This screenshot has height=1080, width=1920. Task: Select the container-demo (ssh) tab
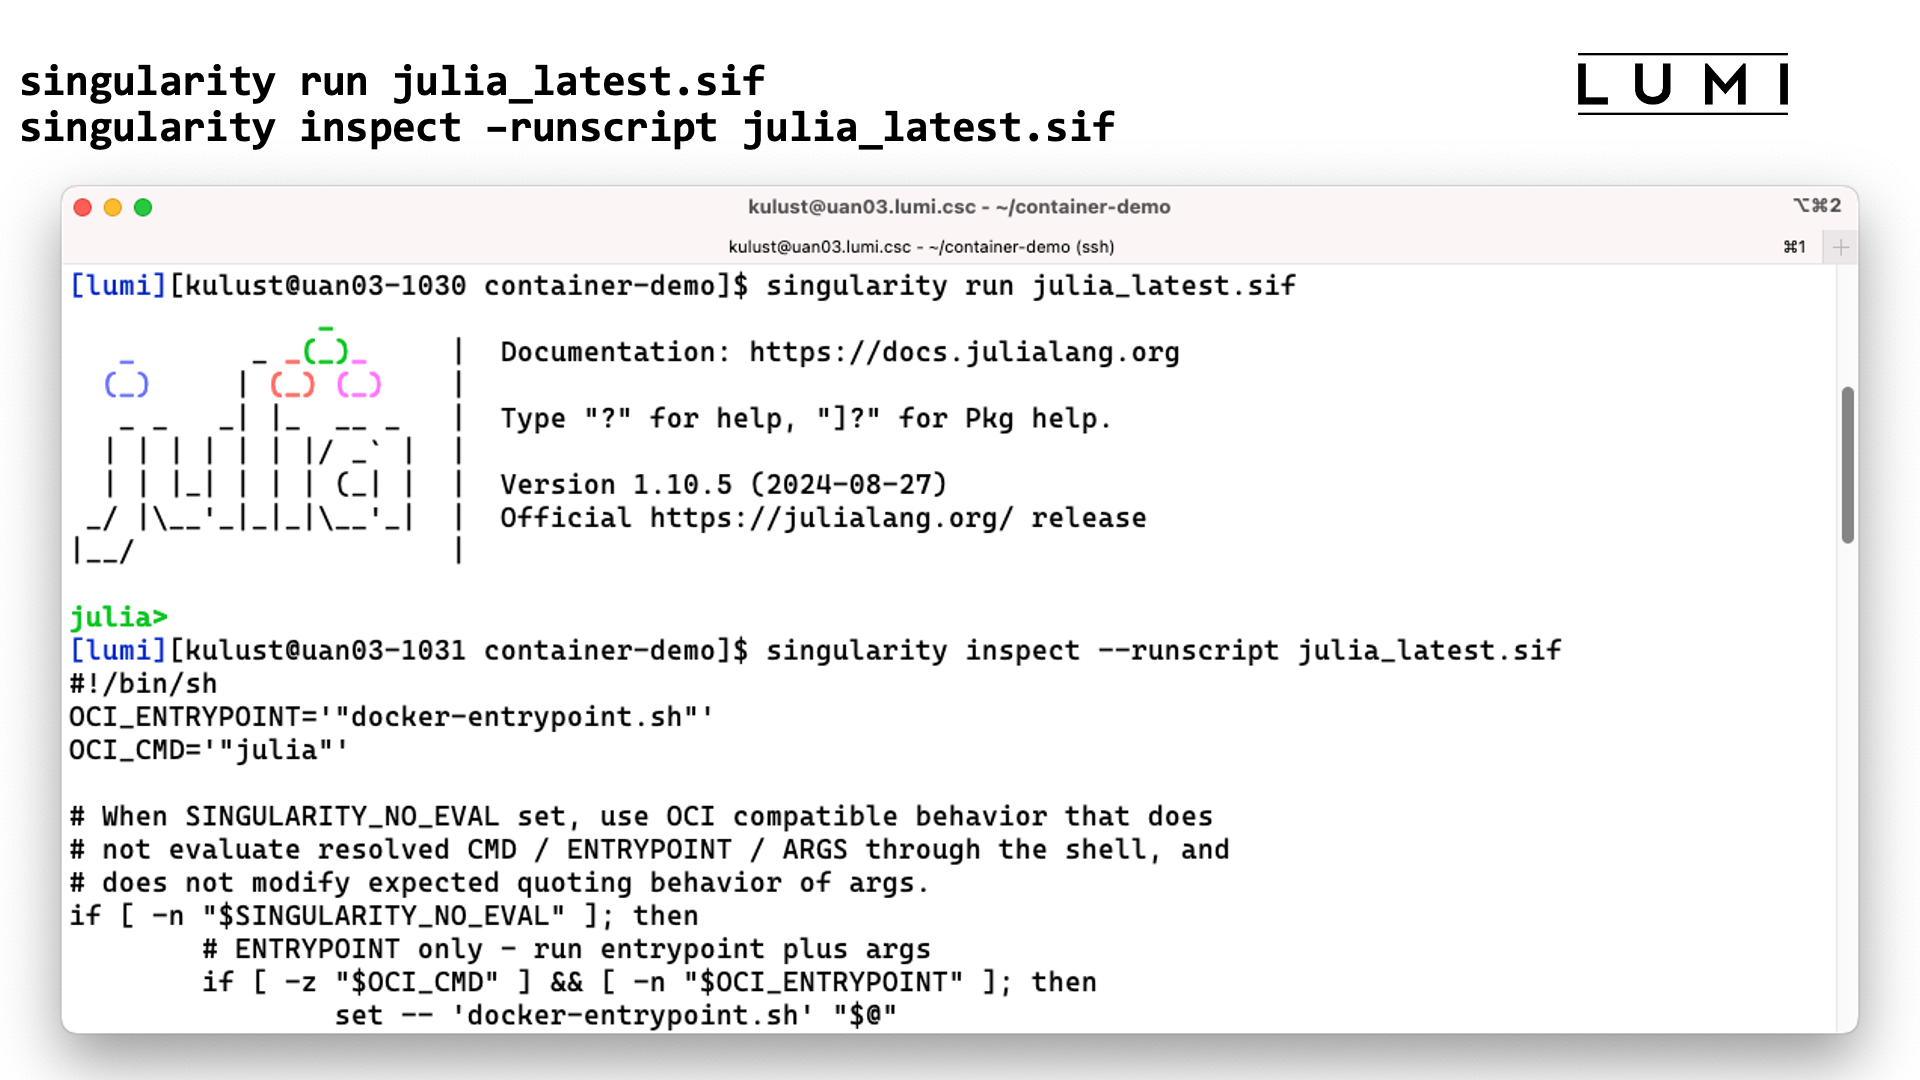click(x=920, y=247)
